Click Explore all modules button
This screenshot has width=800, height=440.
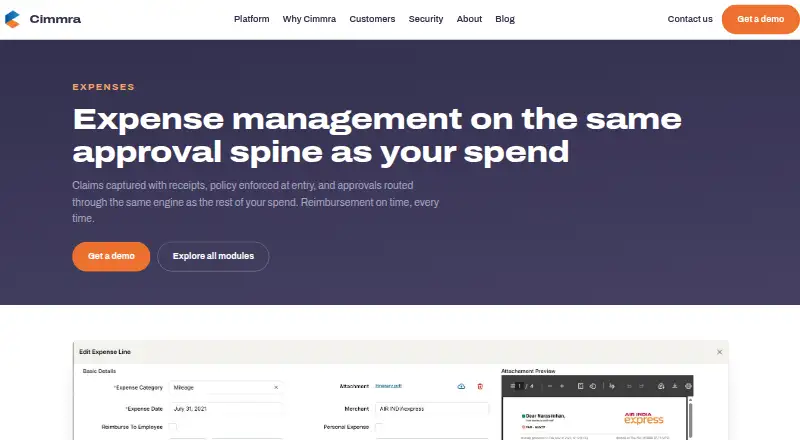(213, 256)
